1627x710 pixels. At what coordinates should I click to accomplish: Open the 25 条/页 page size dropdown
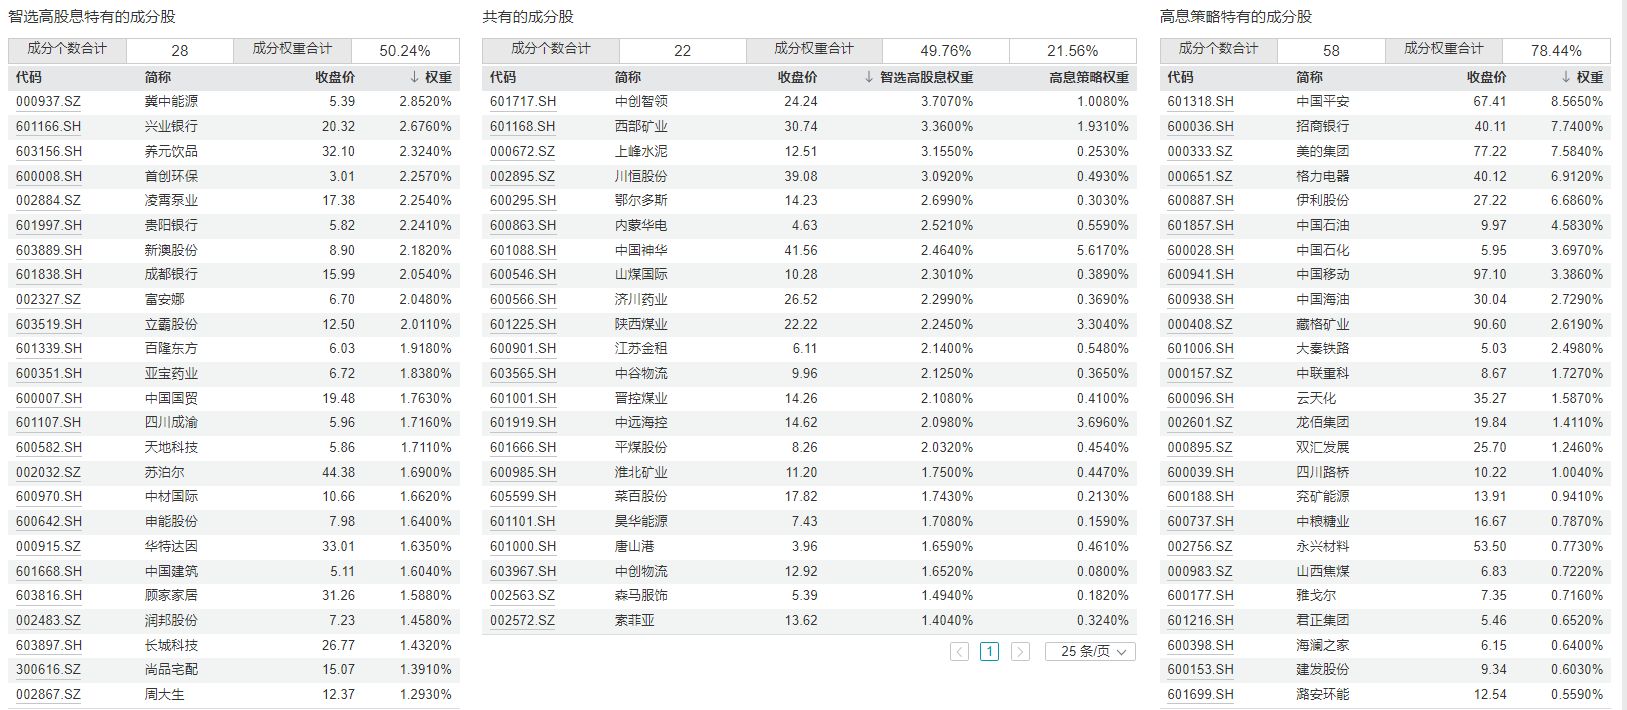pos(1090,652)
